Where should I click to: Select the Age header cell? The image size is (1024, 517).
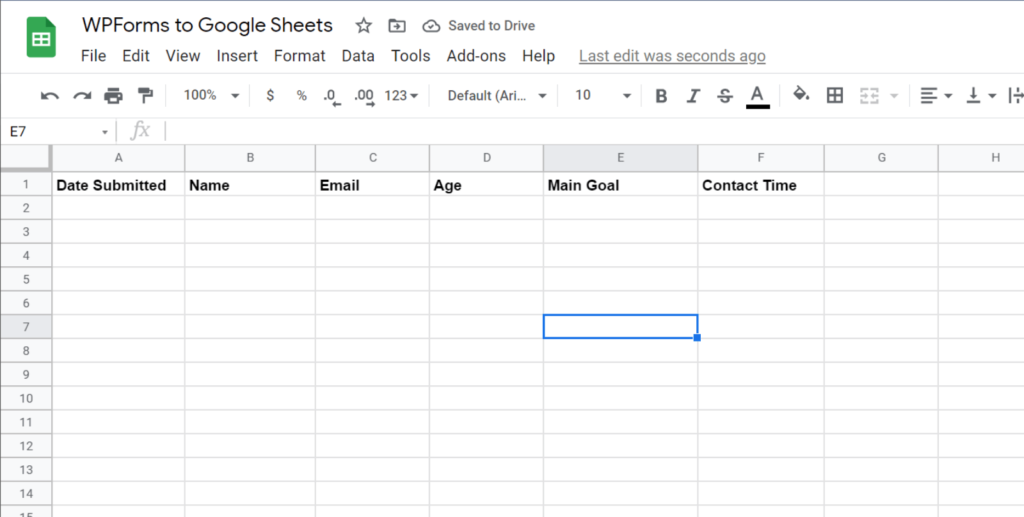[x=487, y=185]
